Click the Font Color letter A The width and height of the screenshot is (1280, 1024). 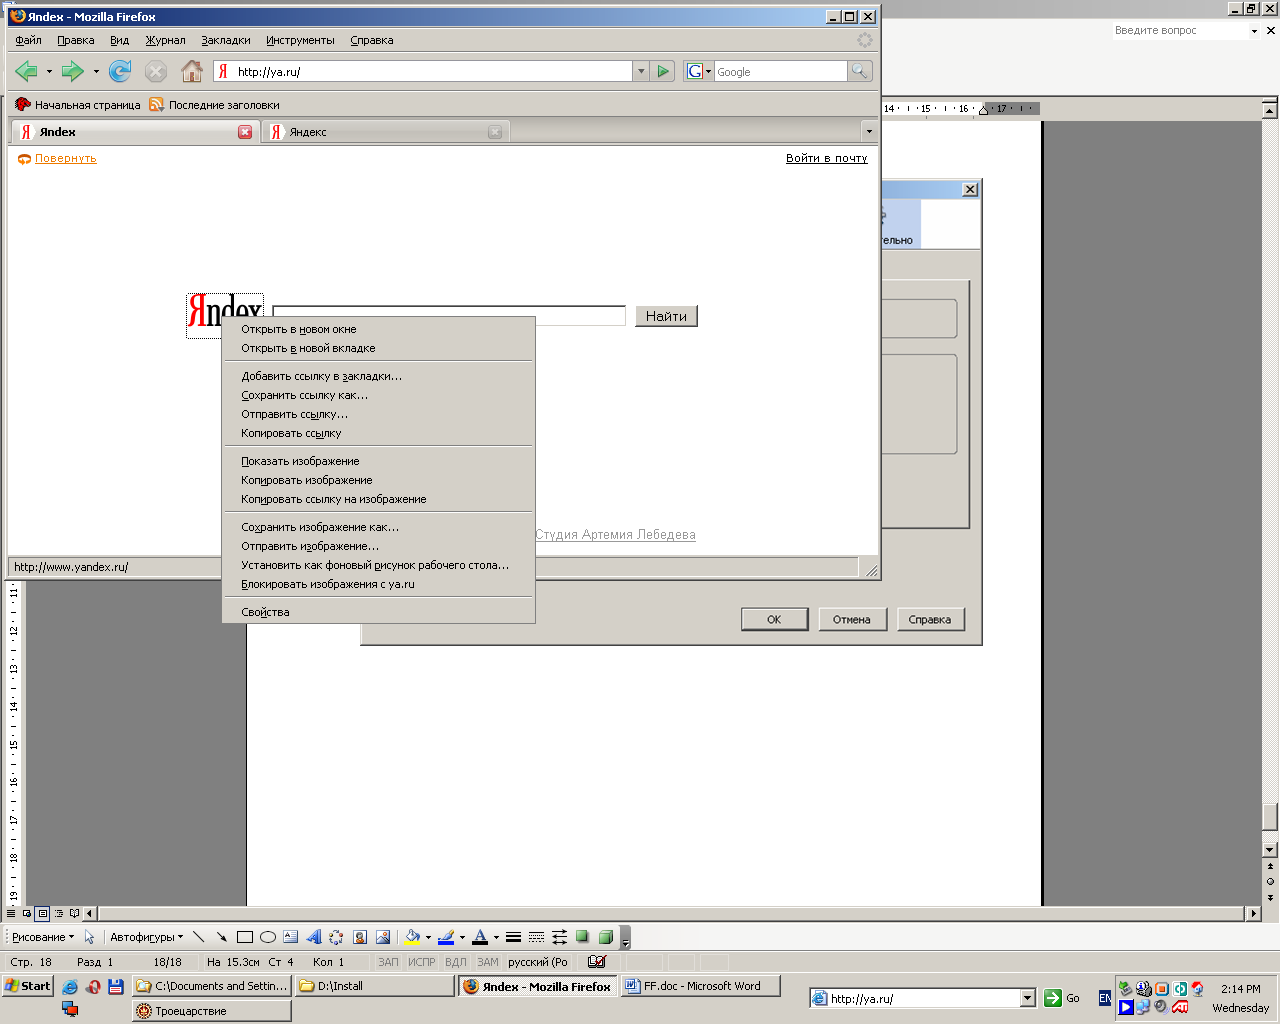click(480, 937)
